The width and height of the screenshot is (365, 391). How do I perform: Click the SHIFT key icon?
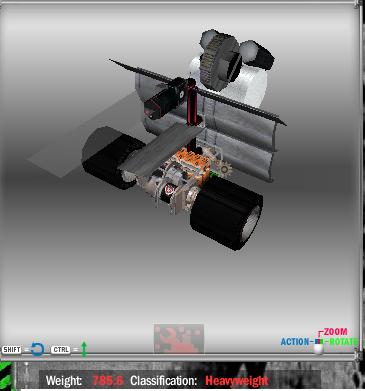[12, 350]
